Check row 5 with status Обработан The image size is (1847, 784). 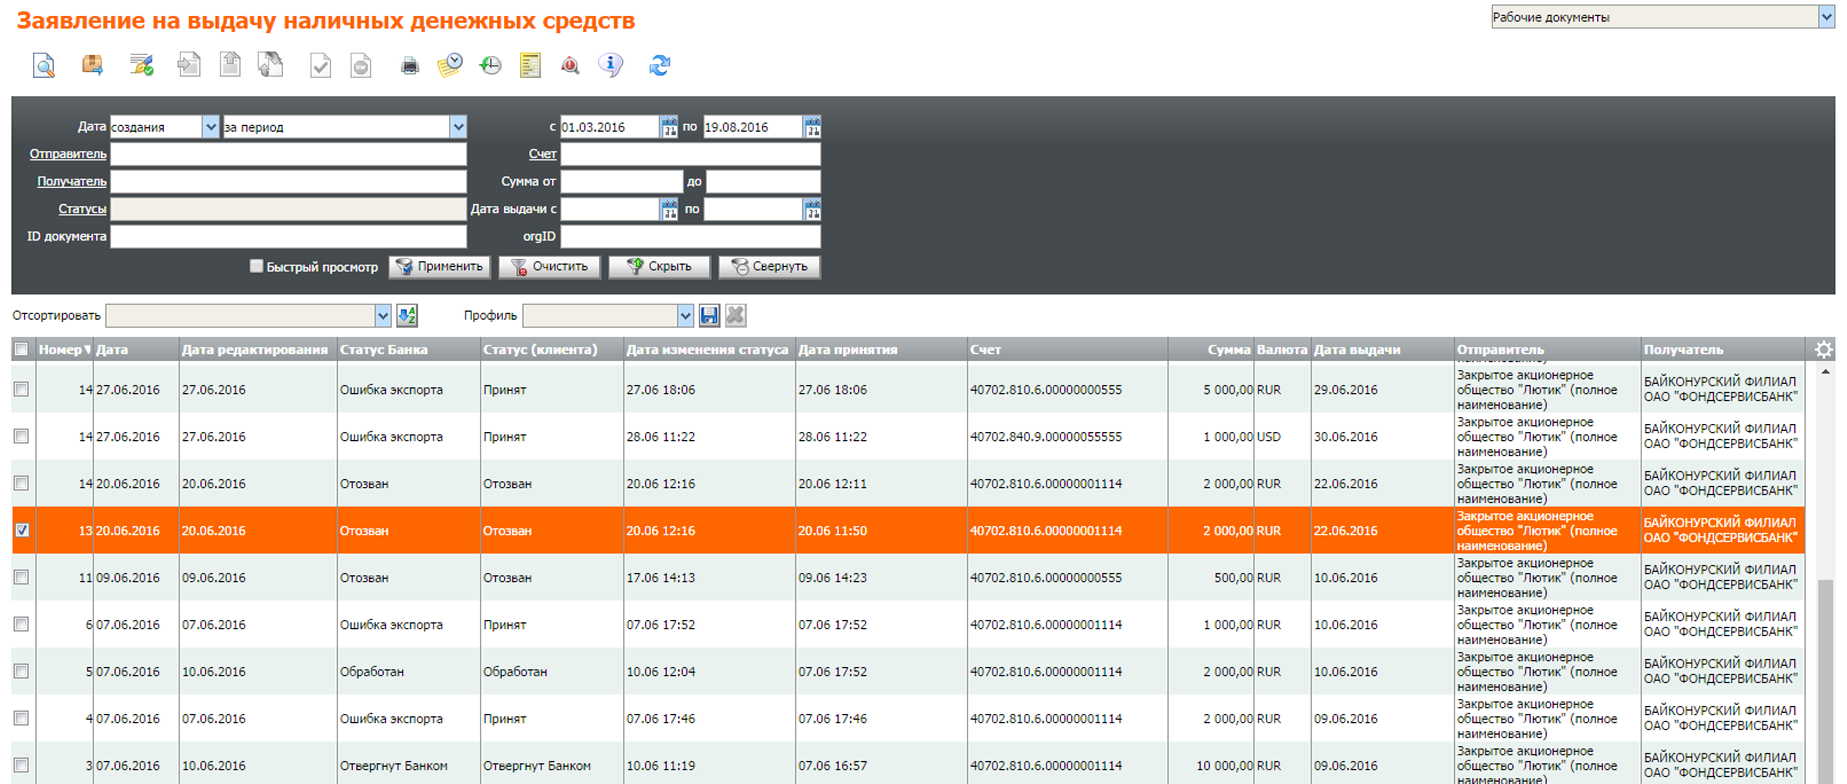click(x=21, y=672)
